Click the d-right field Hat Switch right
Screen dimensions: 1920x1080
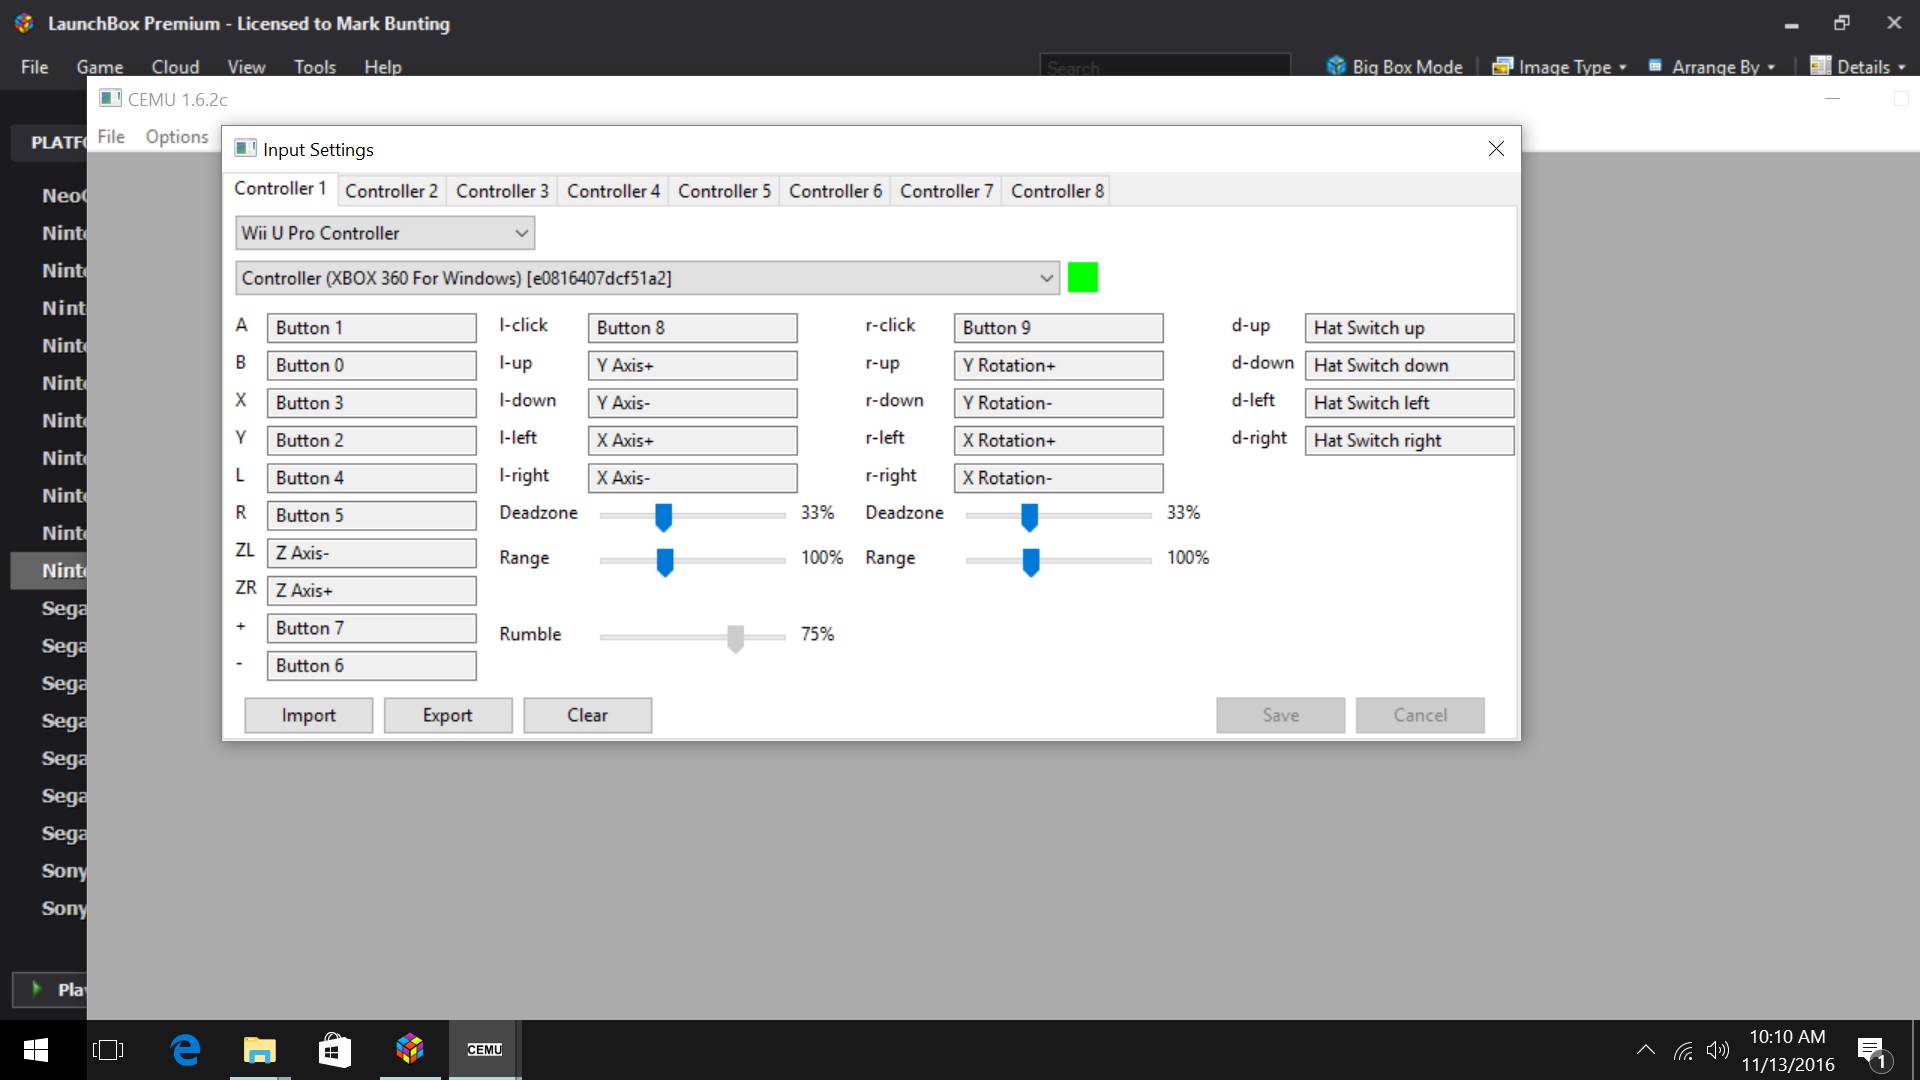click(1409, 440)
